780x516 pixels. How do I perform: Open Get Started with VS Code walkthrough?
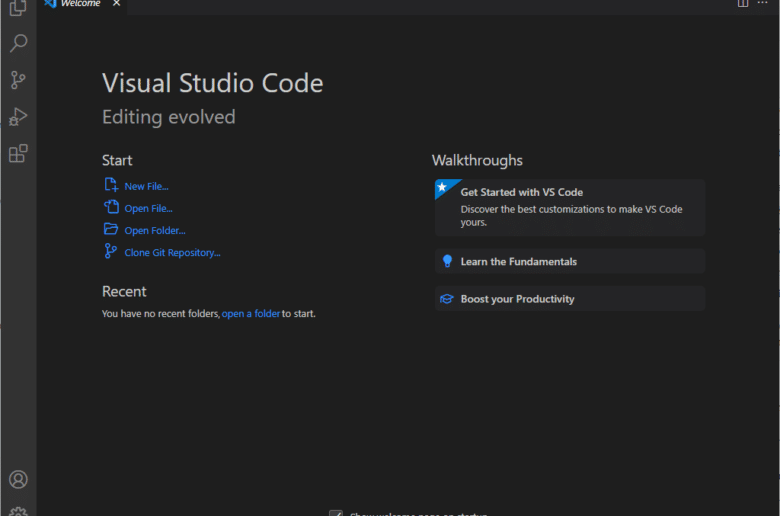[x=570, y=207]
